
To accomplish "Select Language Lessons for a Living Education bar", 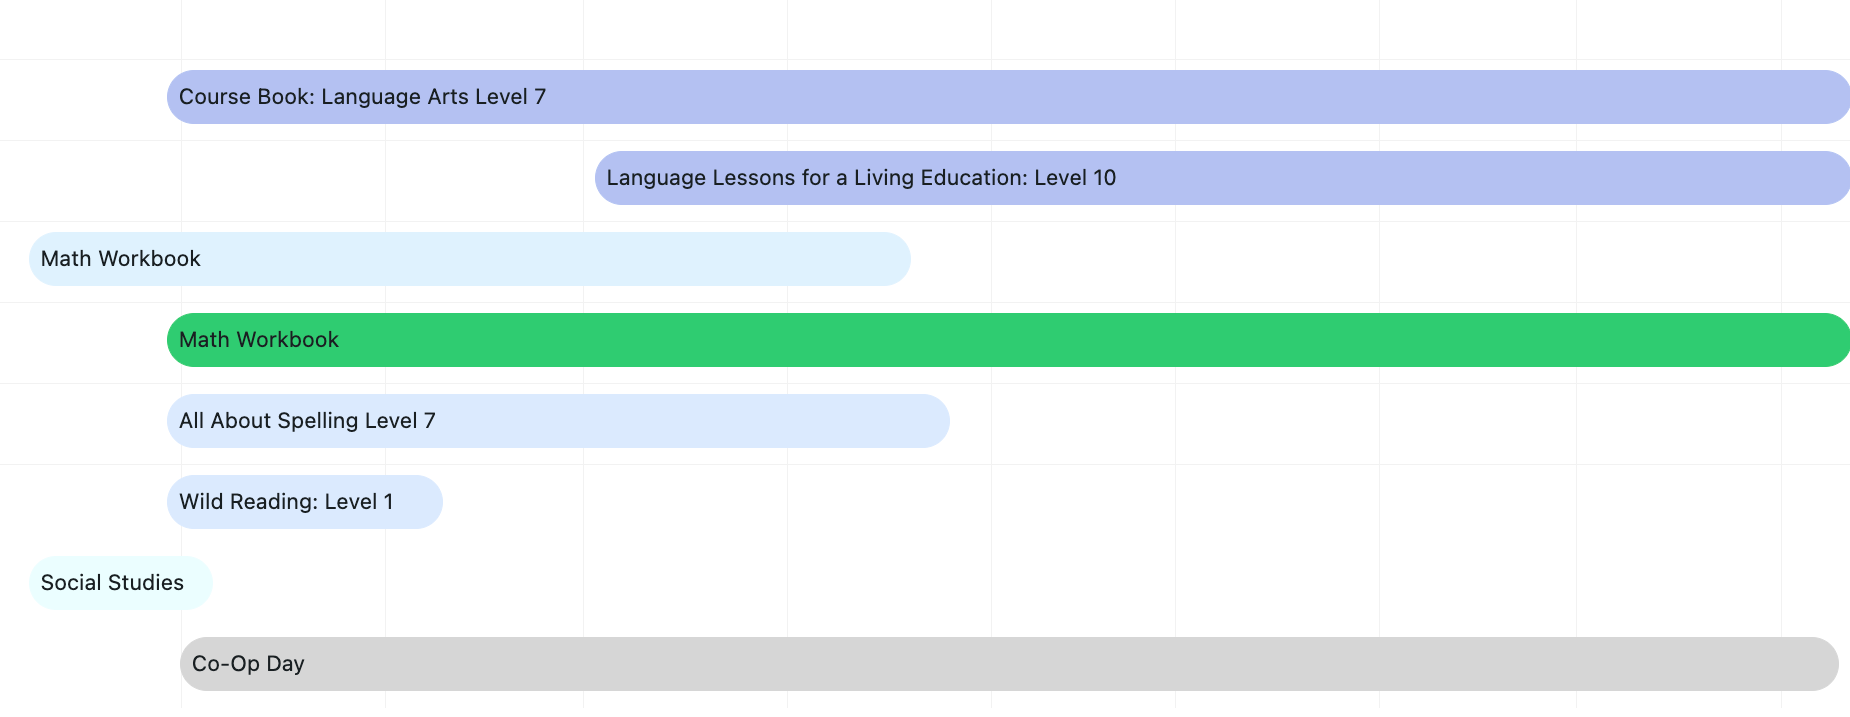I will tap(1220, 178).
